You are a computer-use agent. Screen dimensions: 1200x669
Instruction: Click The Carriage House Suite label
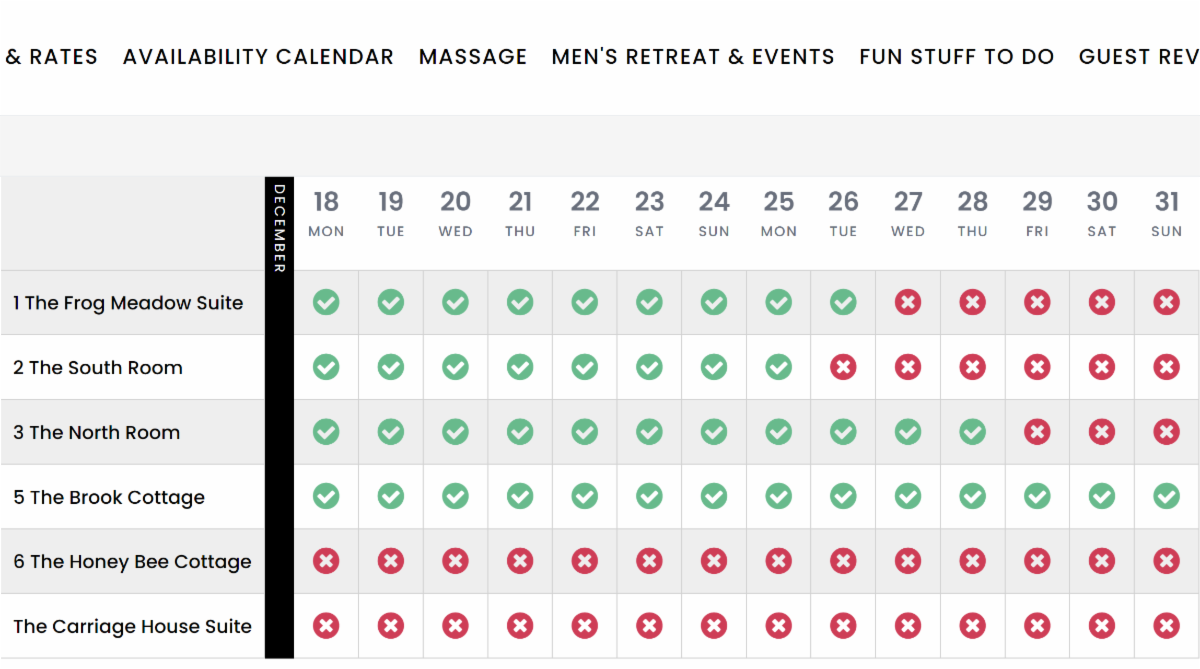click(x=132, y=627)
